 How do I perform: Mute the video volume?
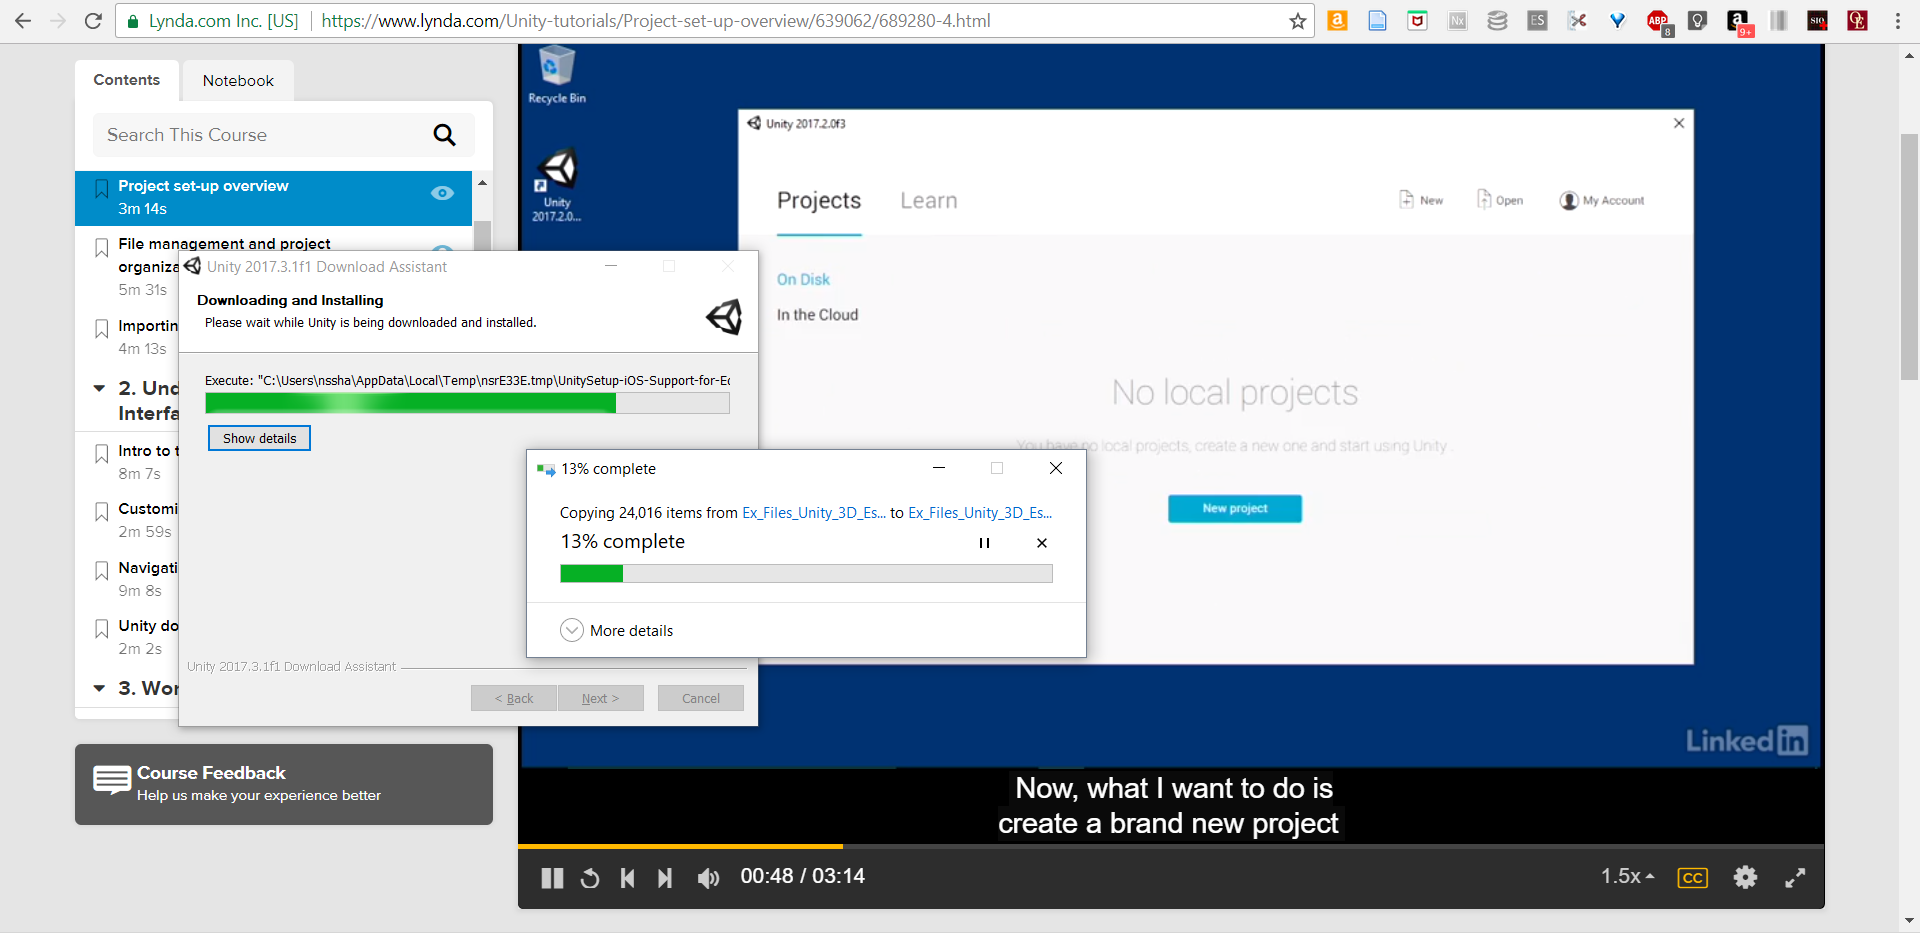click(x=708, y=878)
